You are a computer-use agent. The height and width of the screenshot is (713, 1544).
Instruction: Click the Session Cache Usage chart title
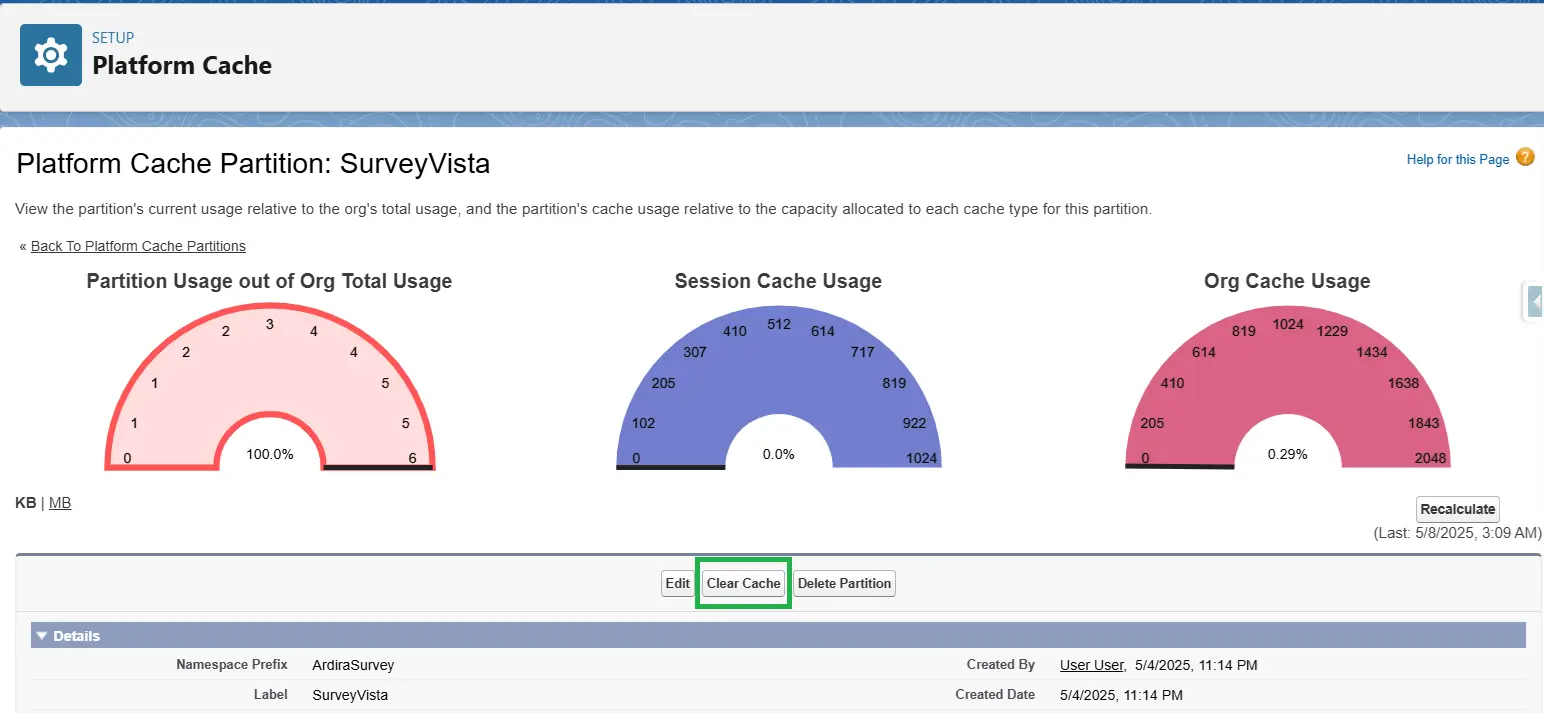click(x=778, y=281)
